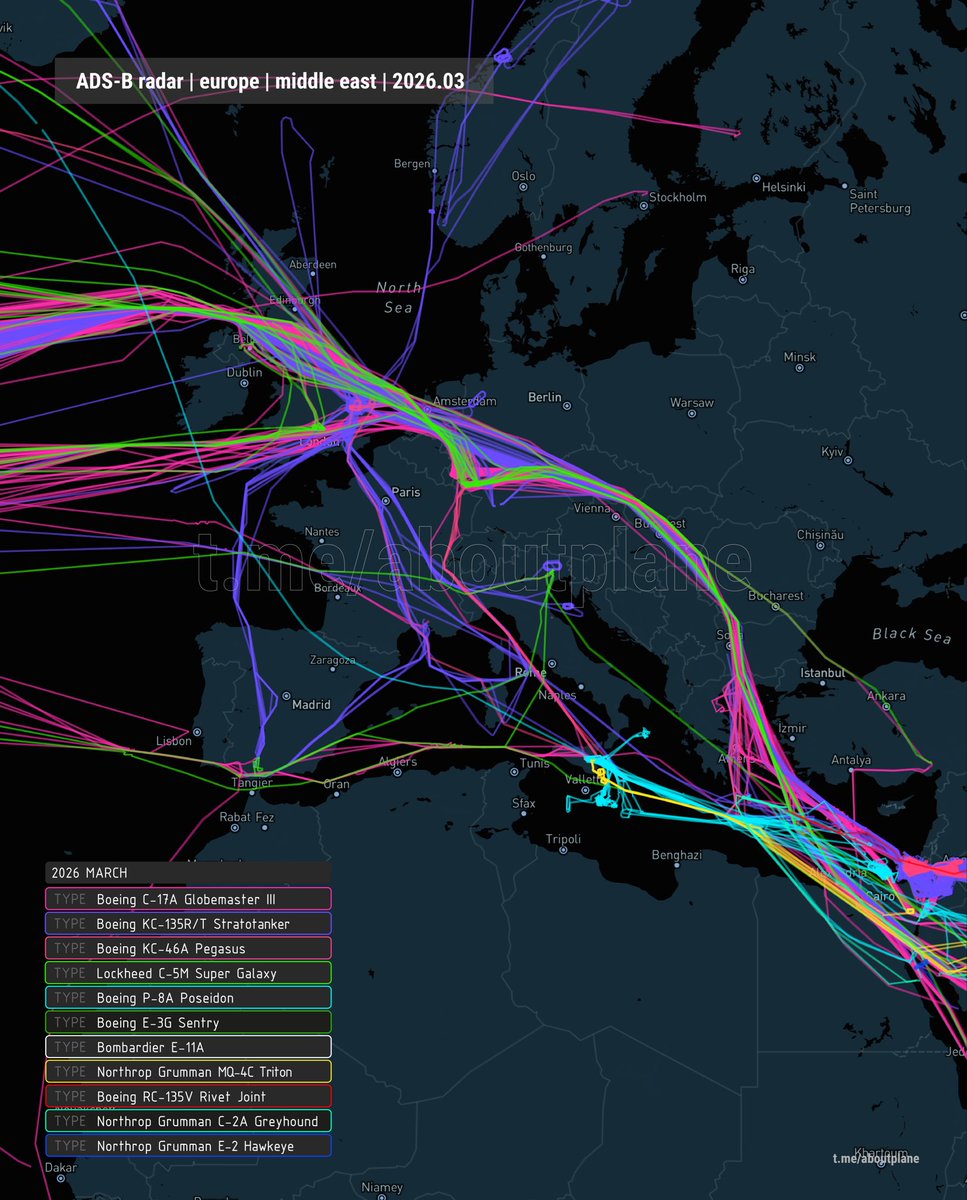This screenshot has height=1200, width=967.
Task: Choose Northrop Grumman E-2 Hawkeye legend entry
Action: pos(188,1146)
